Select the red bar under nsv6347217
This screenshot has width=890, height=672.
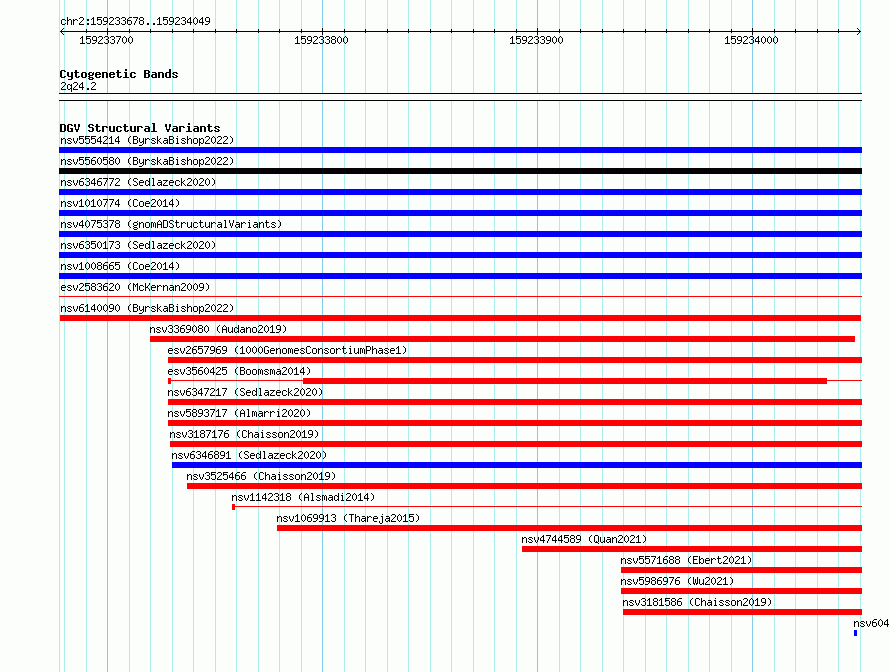click(515, 402)
